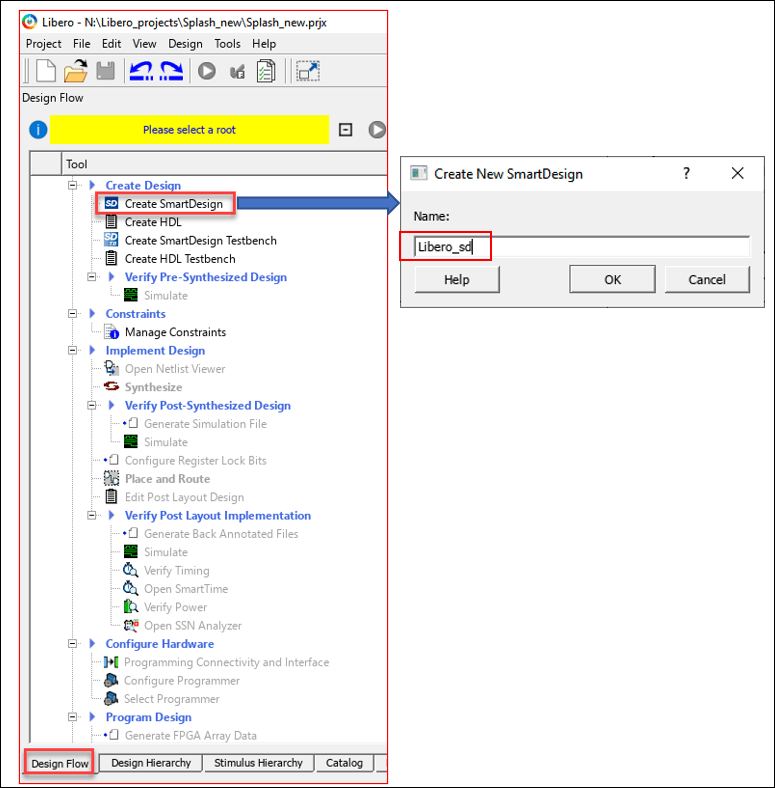Click the blue info icon beside root banner
Viewport: 775px width, 788px height.
[37, 130]
